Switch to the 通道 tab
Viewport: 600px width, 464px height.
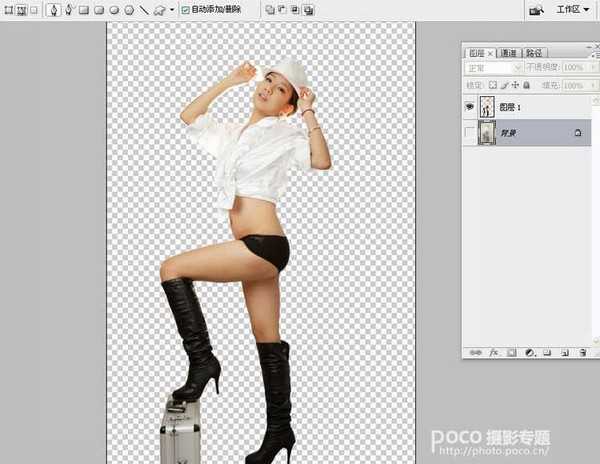point(509,52)
